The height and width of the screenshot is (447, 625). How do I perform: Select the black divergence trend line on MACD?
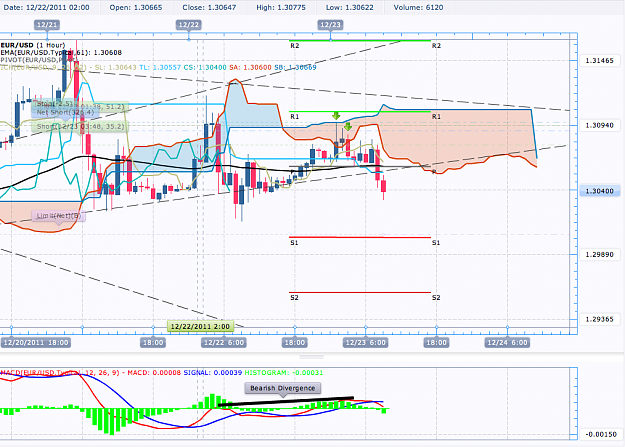coord(286,402)
